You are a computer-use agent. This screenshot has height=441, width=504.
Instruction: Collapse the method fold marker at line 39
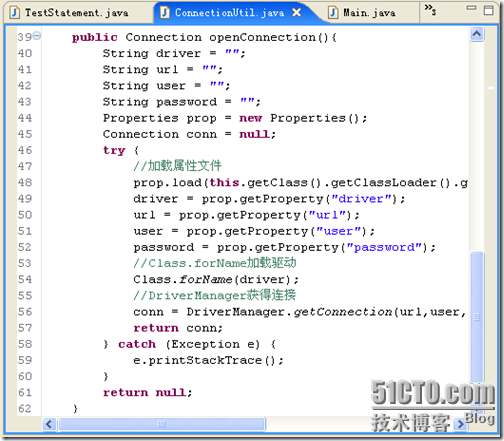pyautogui.click(x=37, y=35)
